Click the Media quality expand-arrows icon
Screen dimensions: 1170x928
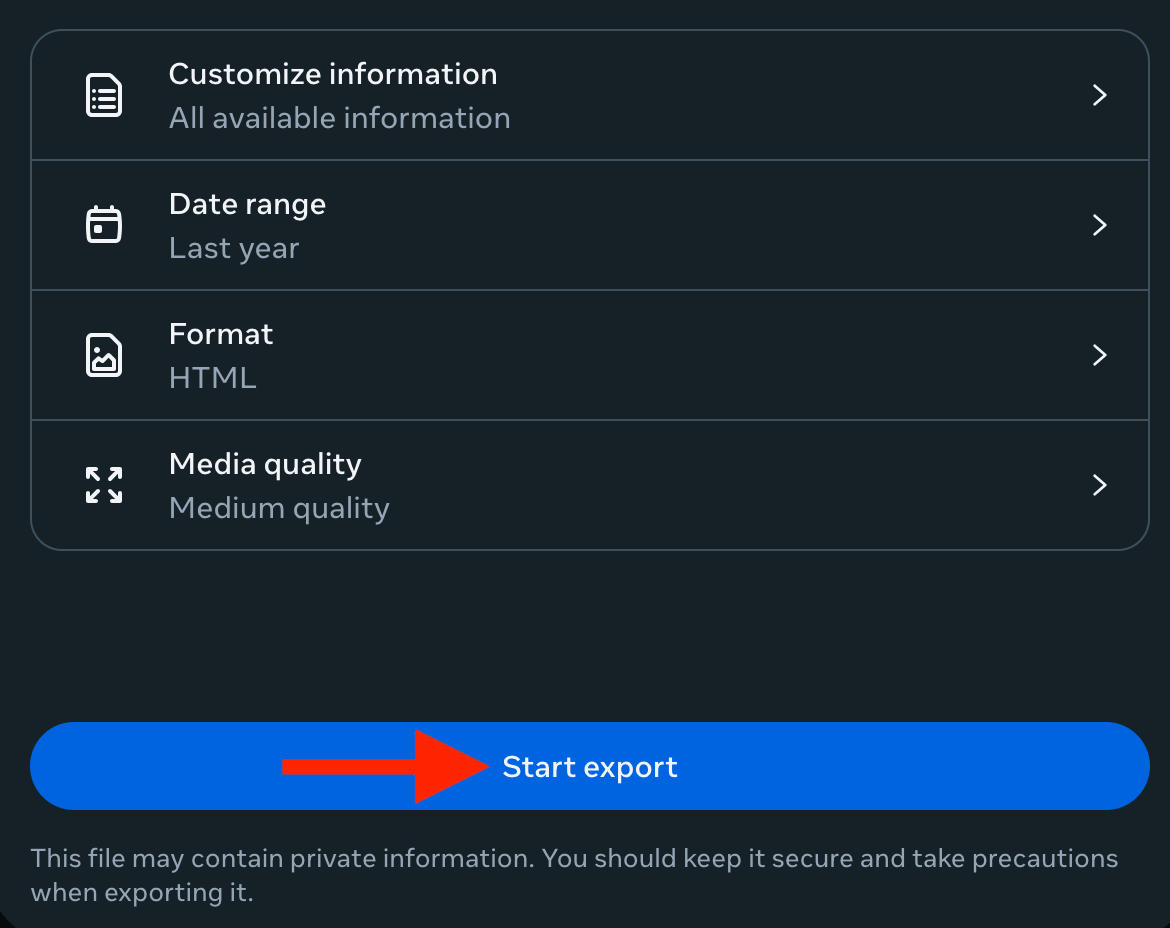[104, 485]
